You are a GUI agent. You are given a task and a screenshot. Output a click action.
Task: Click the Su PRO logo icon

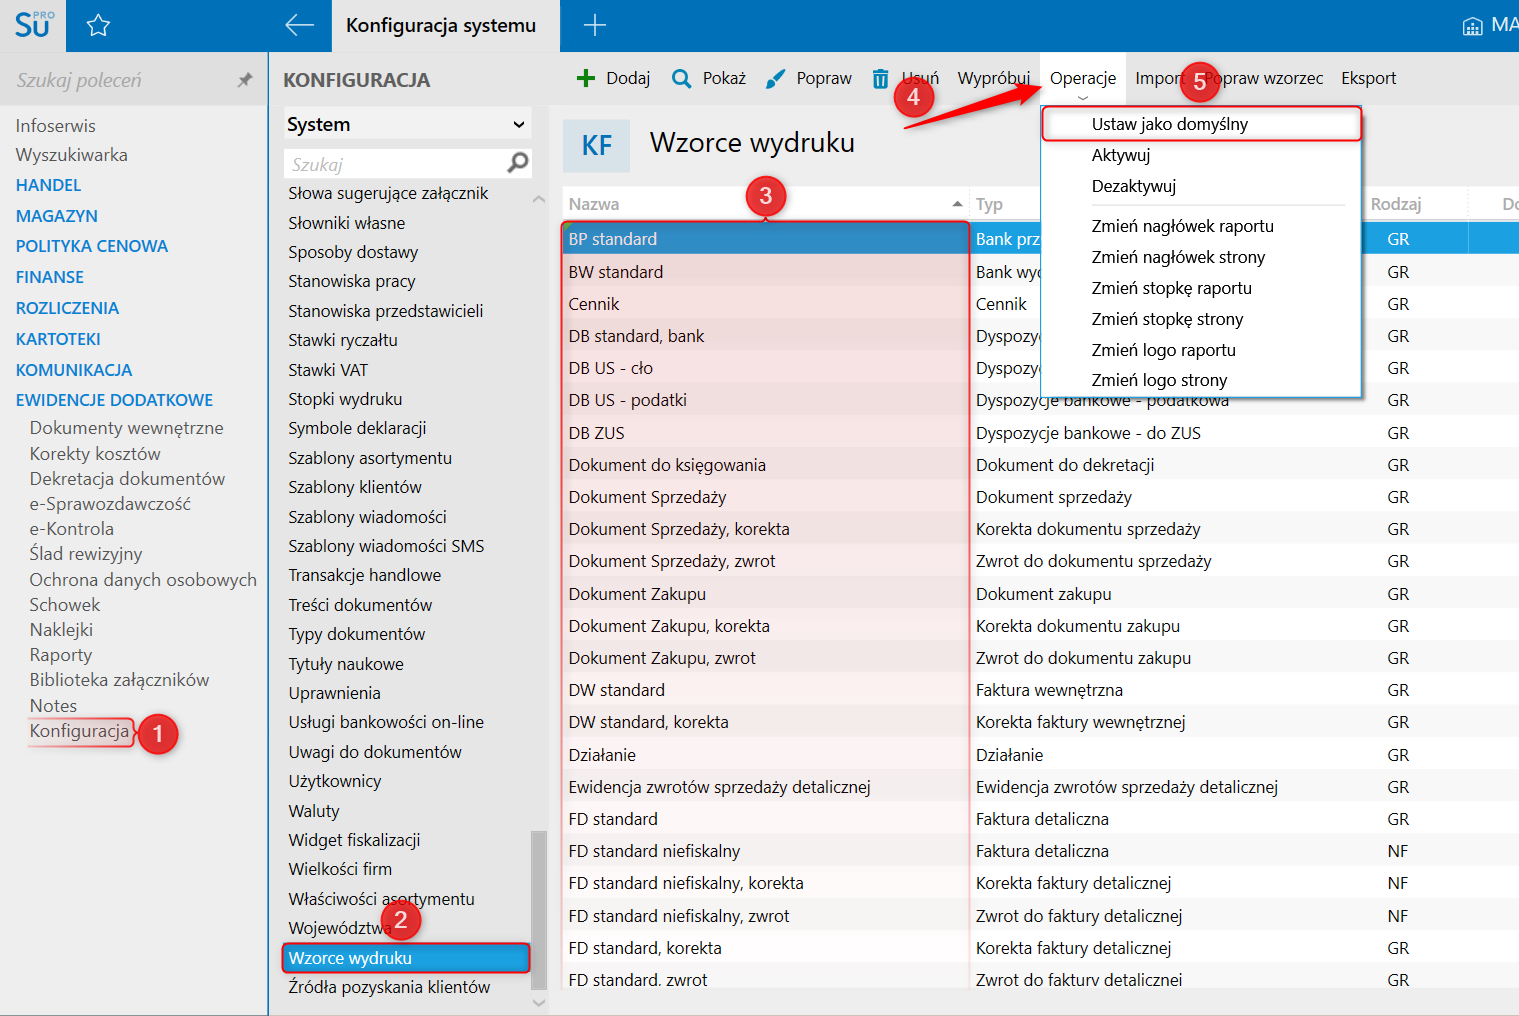33,25
